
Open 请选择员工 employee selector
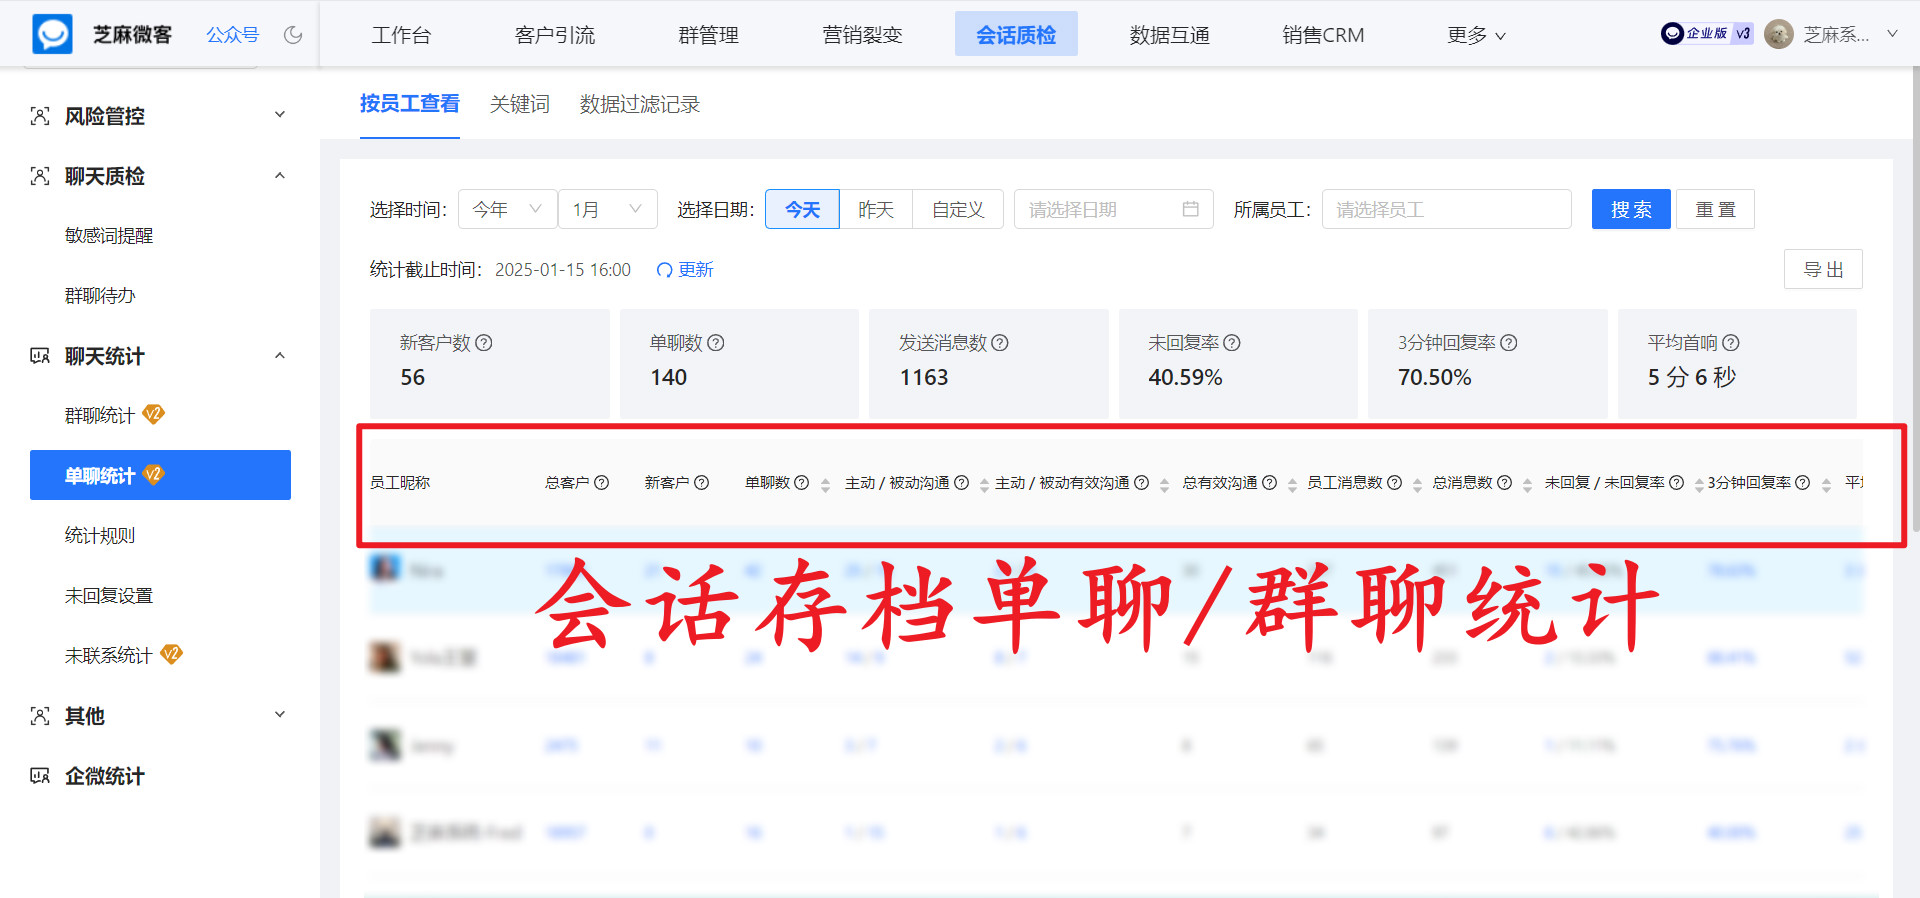point(1446,209)
